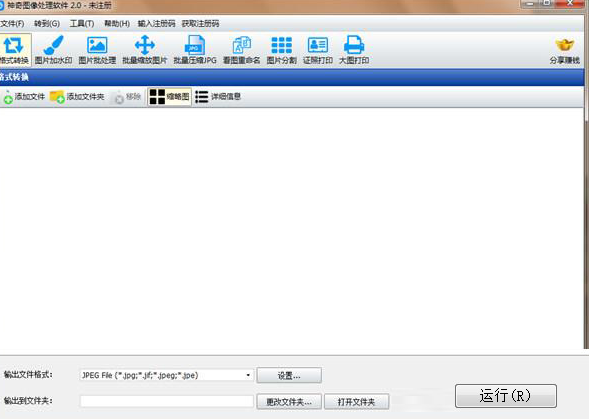Open the 图片批处理 batch processing tool

pos(97,48)
